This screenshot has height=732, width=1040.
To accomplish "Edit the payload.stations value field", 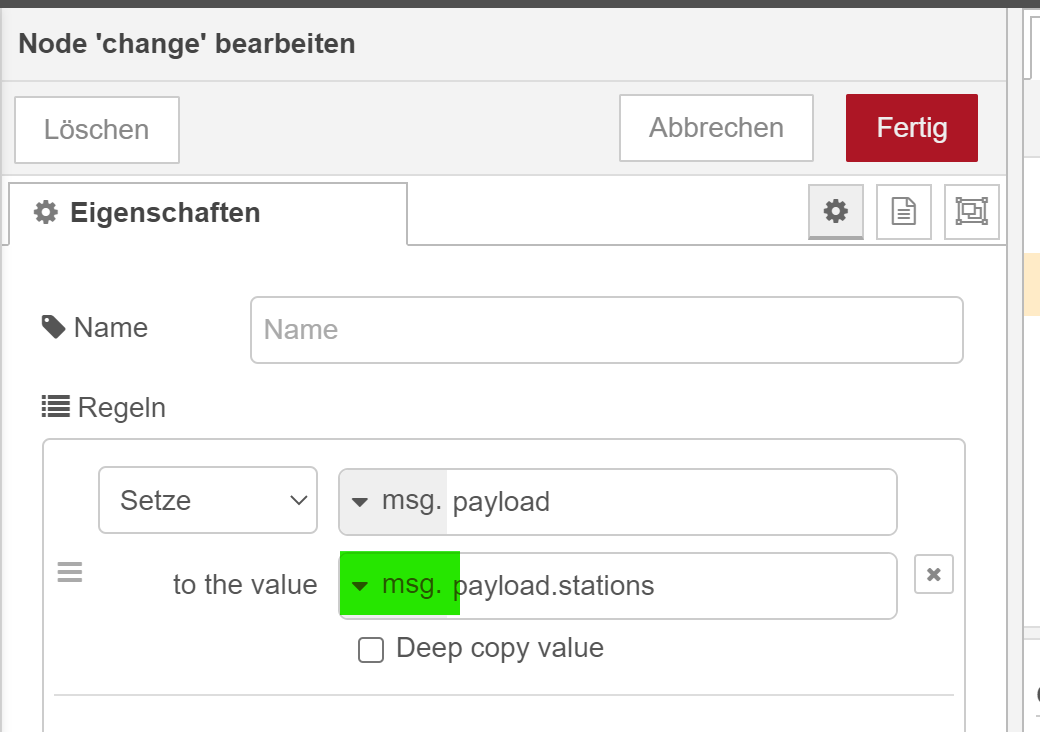I will coord(675,585).
